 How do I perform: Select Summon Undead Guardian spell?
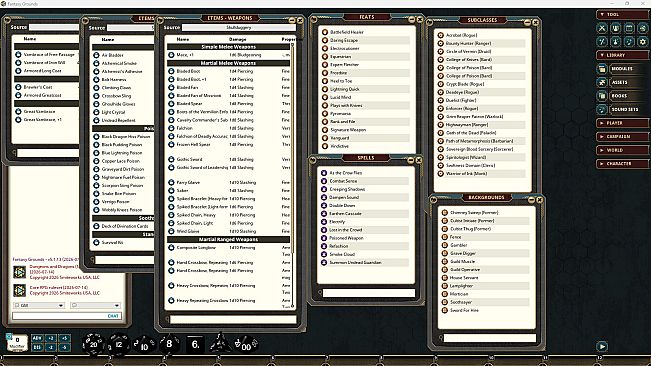point(355,262)
